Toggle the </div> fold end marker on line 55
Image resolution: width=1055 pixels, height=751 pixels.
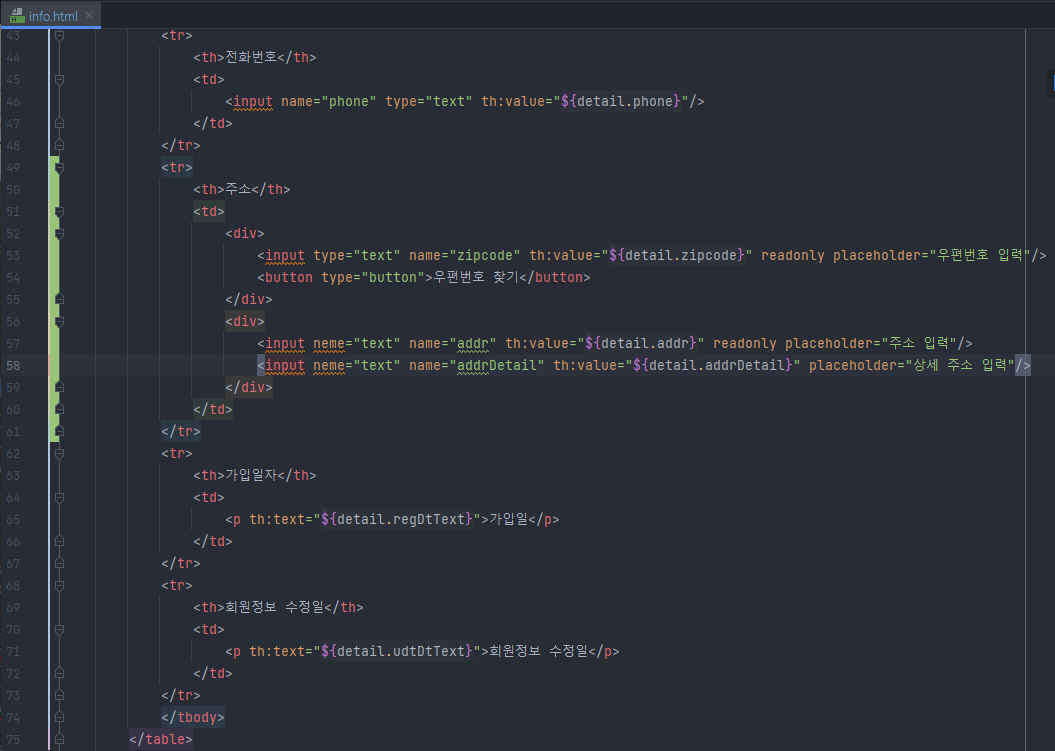coord(59,299)
